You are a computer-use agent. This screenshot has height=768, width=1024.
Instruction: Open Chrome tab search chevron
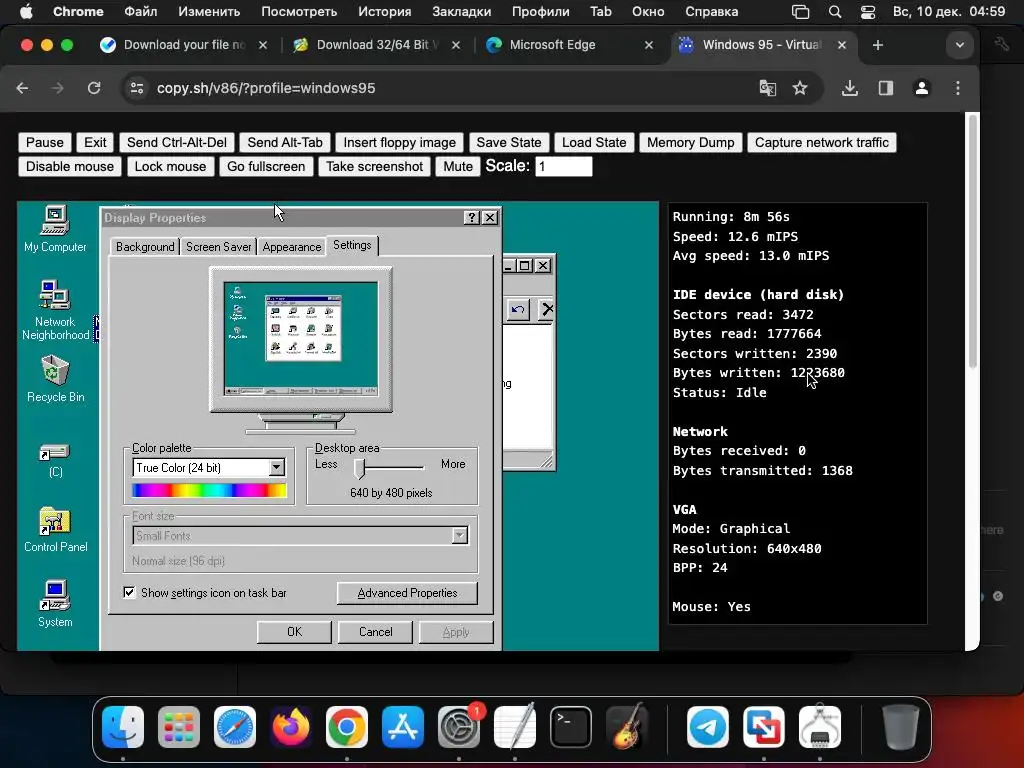959,45
